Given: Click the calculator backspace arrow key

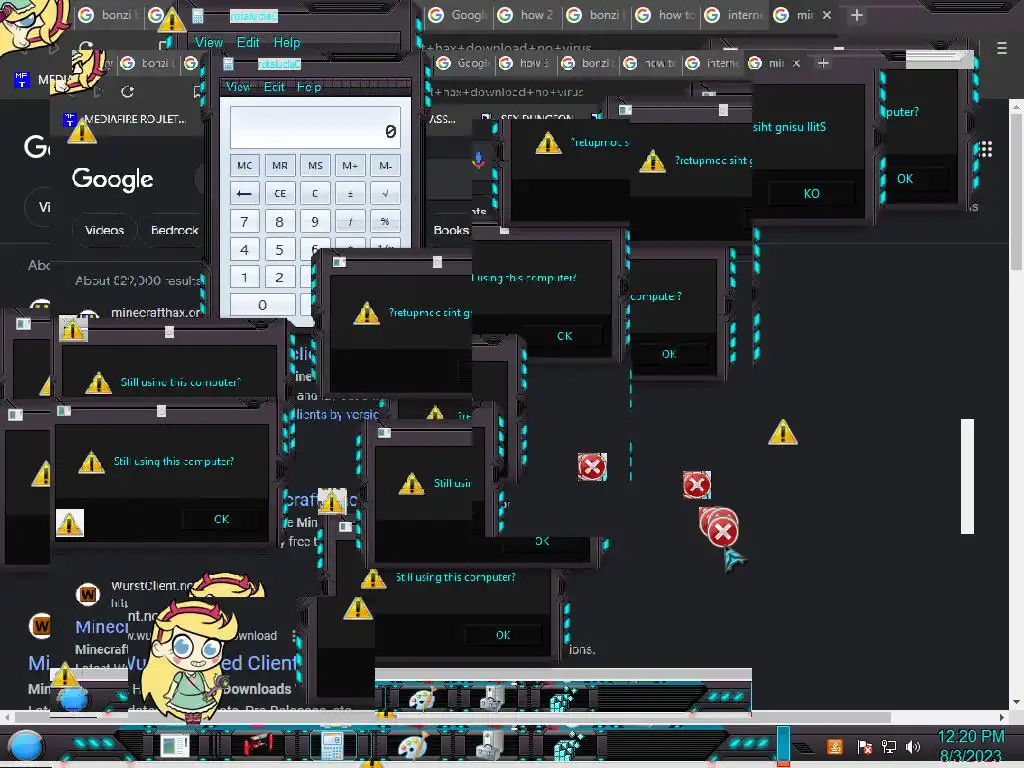Looking at the screenshot, I should [x=244, y=193].
